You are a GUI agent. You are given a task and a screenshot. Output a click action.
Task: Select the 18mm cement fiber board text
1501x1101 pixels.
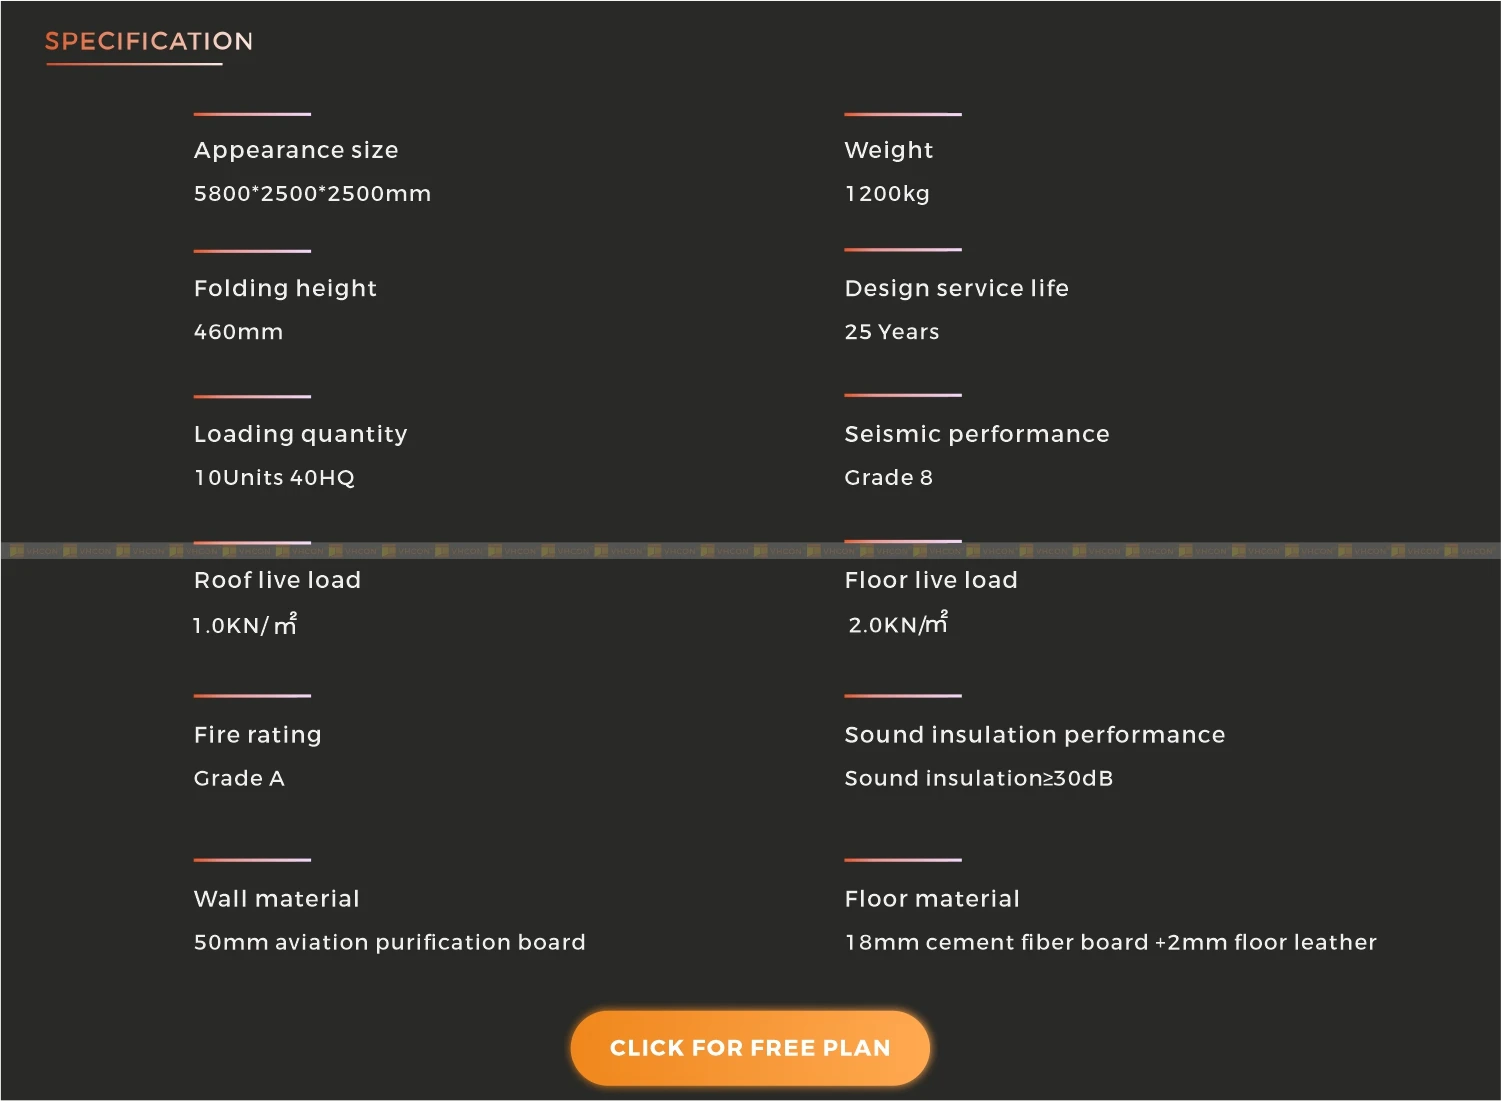[x=997, y=942]
